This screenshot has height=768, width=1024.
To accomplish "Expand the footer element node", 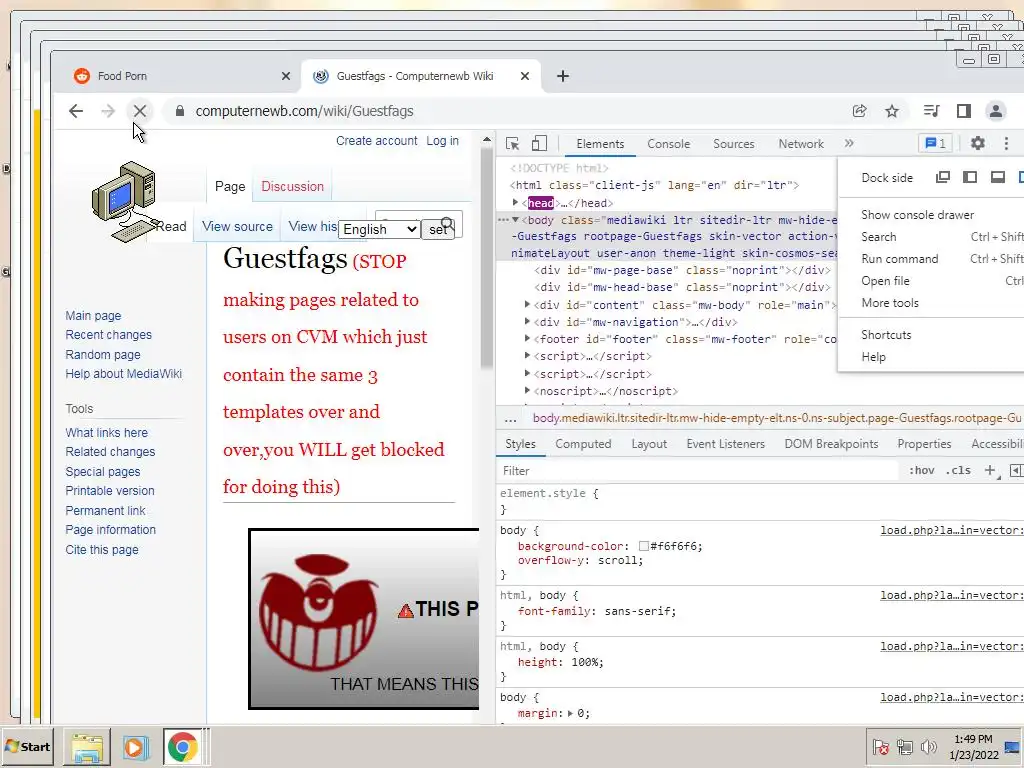I will click(527, 338).
